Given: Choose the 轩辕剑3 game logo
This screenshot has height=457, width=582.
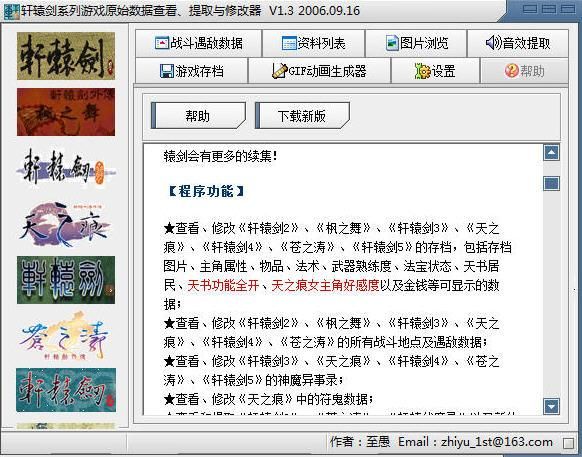Looking at the screenshot, I should [66, 168].
